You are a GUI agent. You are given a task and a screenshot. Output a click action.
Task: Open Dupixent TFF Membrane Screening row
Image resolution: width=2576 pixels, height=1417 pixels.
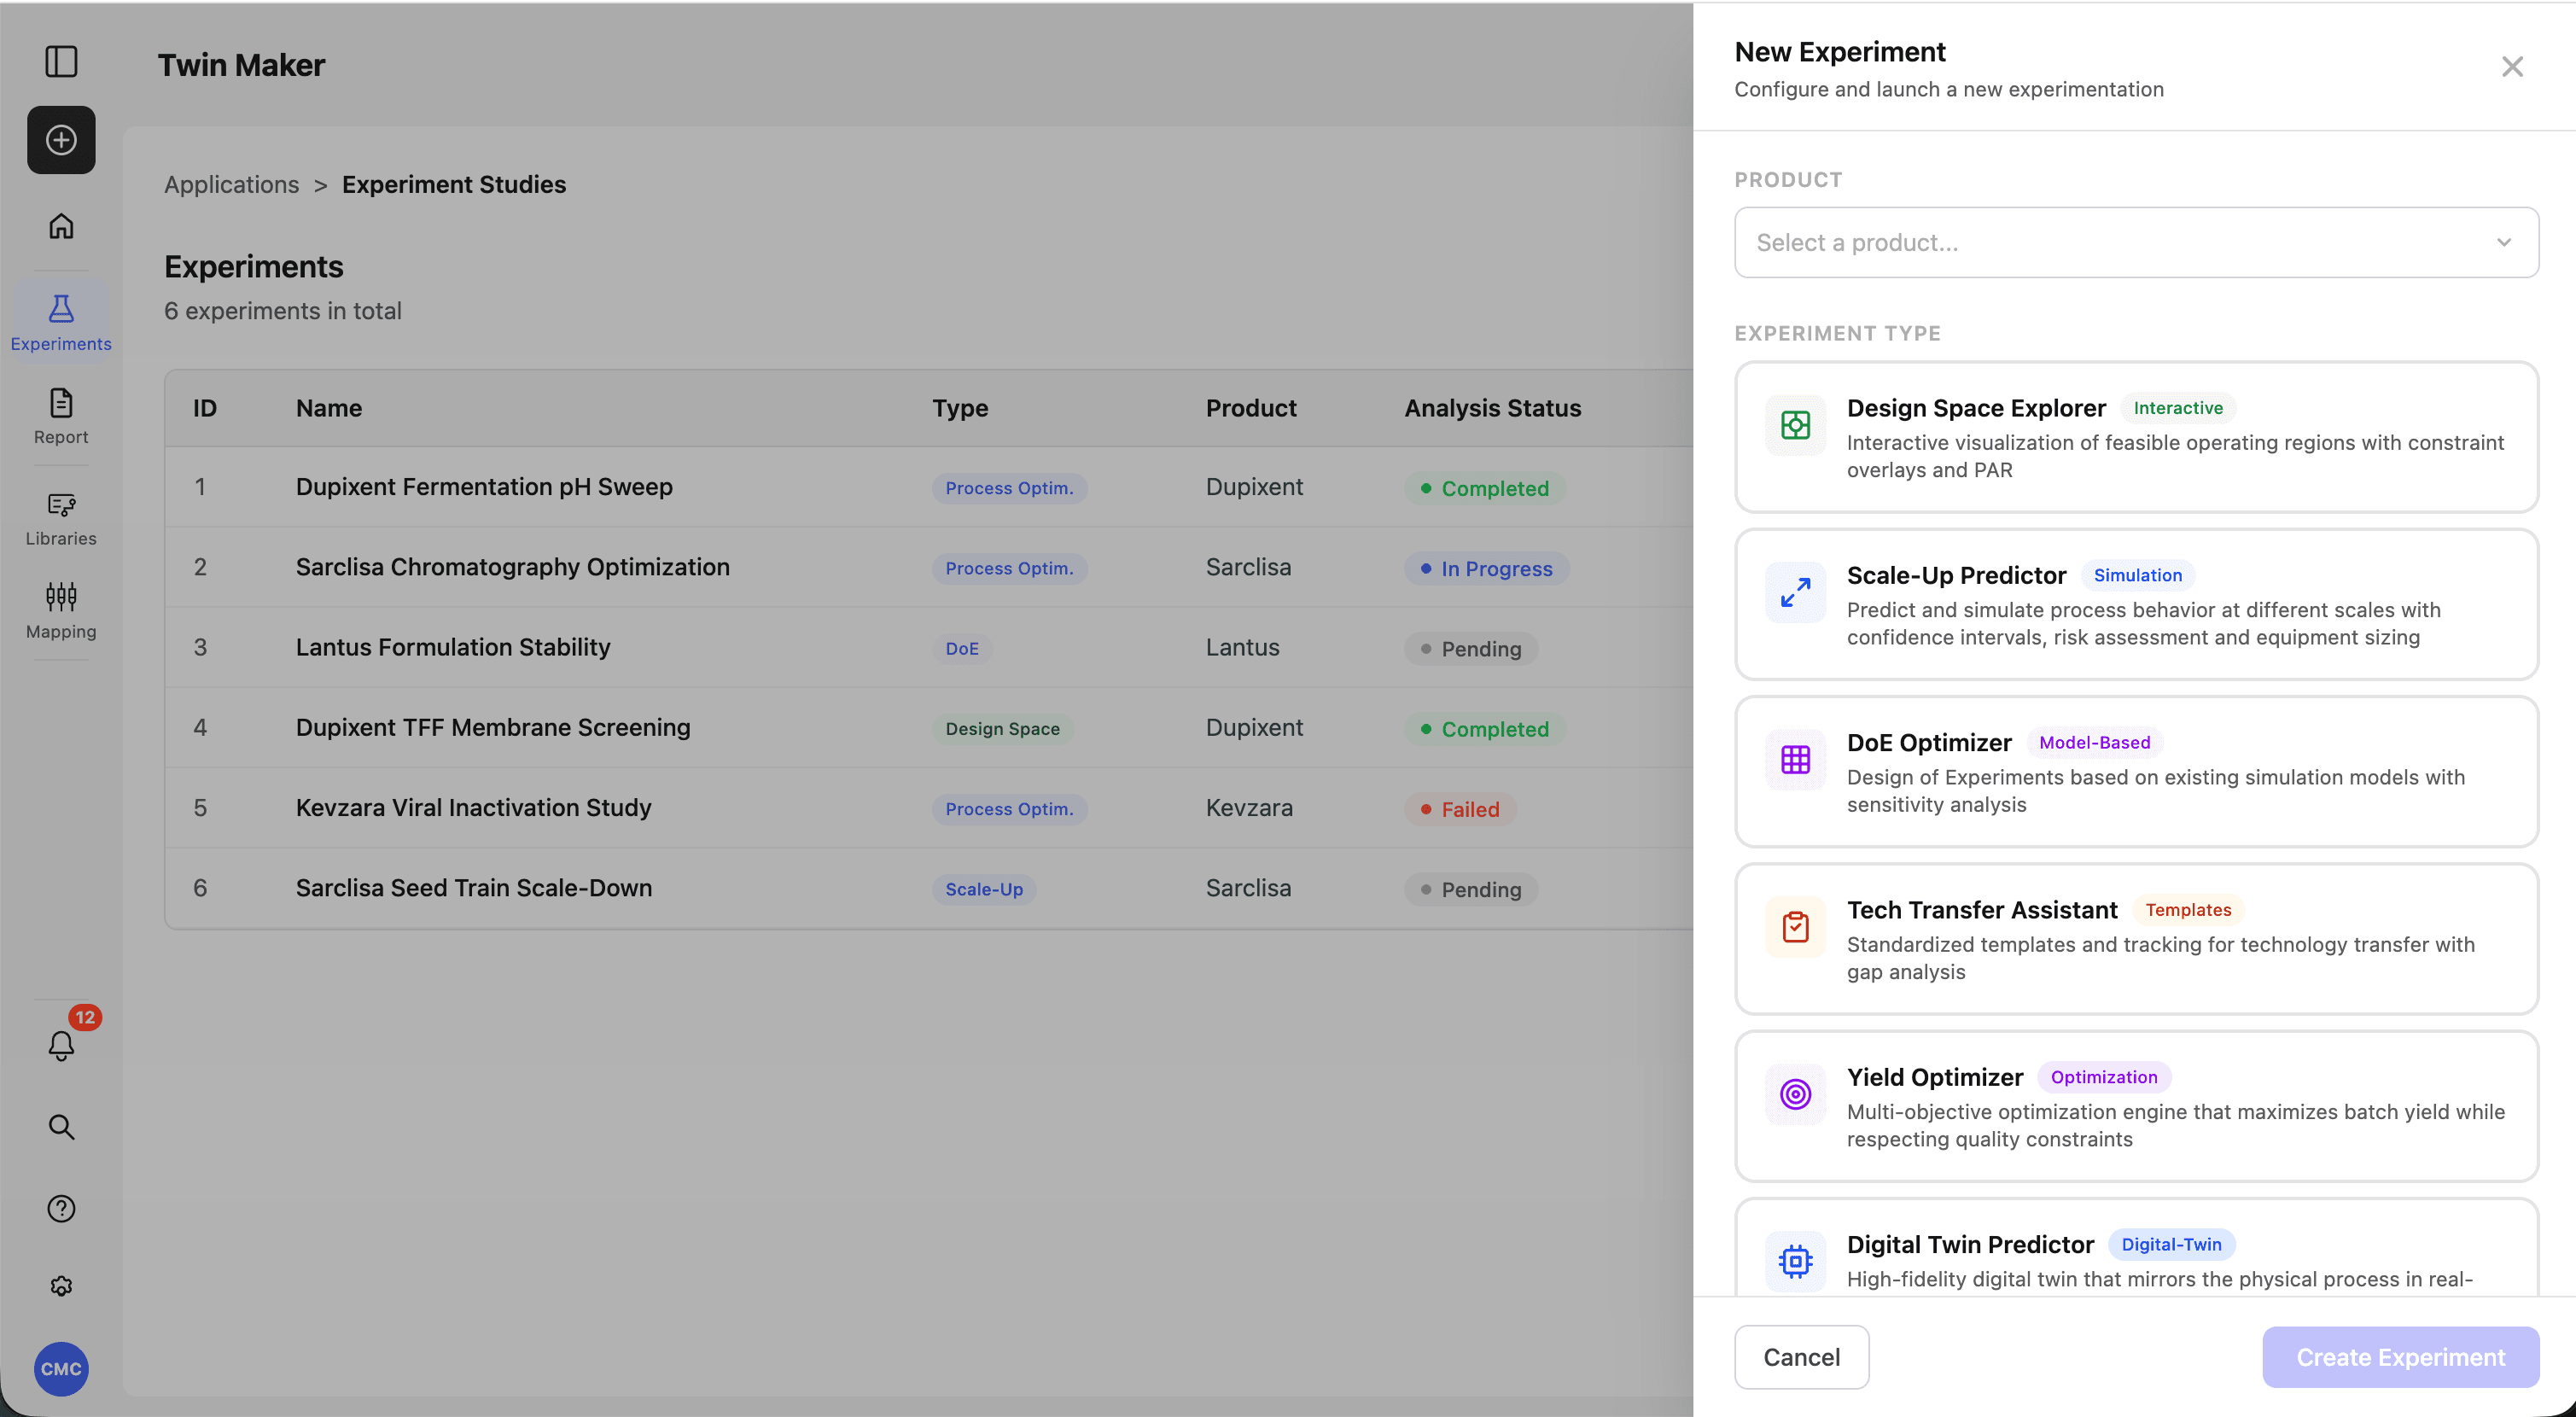[x=929, y=727]
